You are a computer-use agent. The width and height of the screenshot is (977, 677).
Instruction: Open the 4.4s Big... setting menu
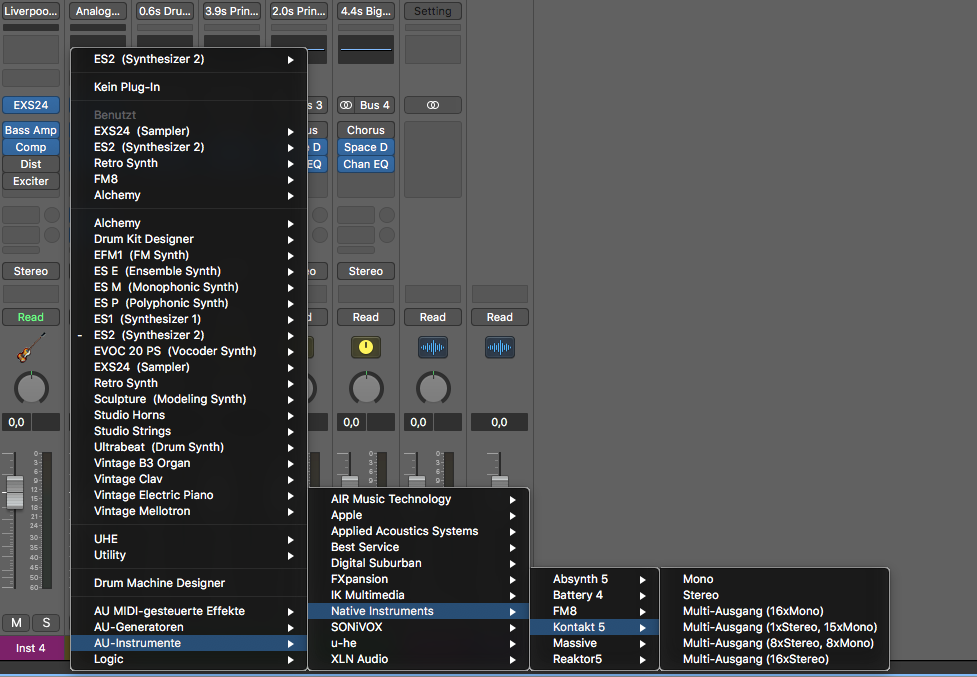(366, 11)
